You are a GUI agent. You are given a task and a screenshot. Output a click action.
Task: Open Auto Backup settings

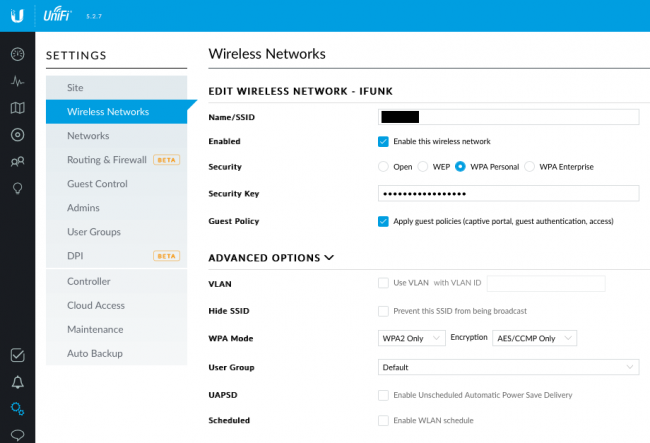(116, 353)
